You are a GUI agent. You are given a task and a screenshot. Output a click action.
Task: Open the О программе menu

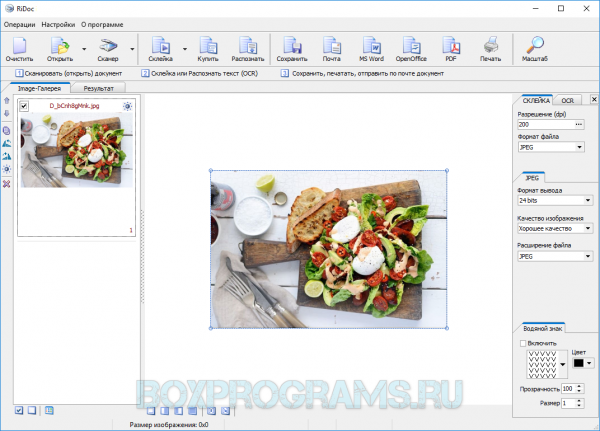pyautogui.click(x=102, y=24)
